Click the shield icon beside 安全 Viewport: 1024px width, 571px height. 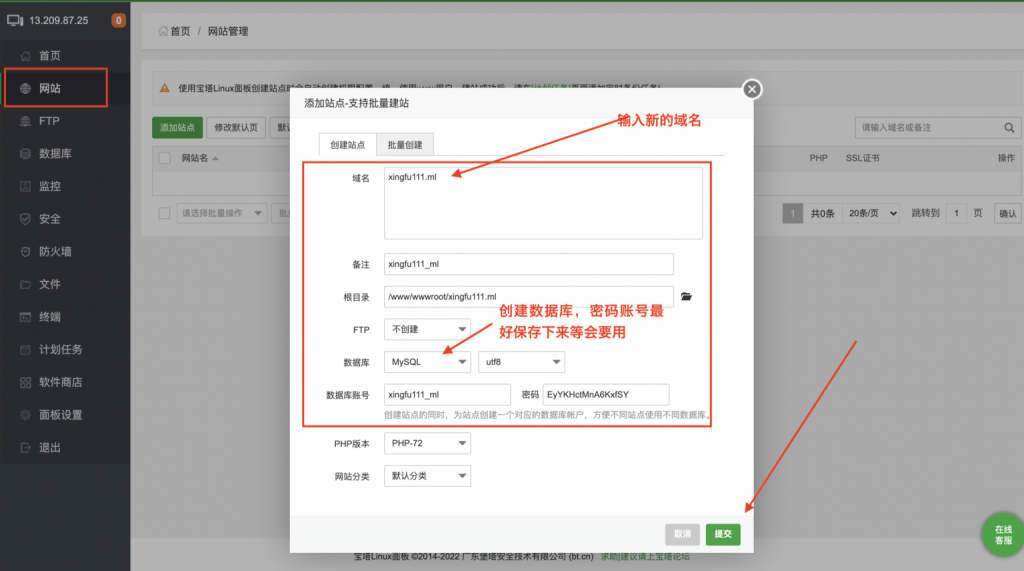pos(25,219)
